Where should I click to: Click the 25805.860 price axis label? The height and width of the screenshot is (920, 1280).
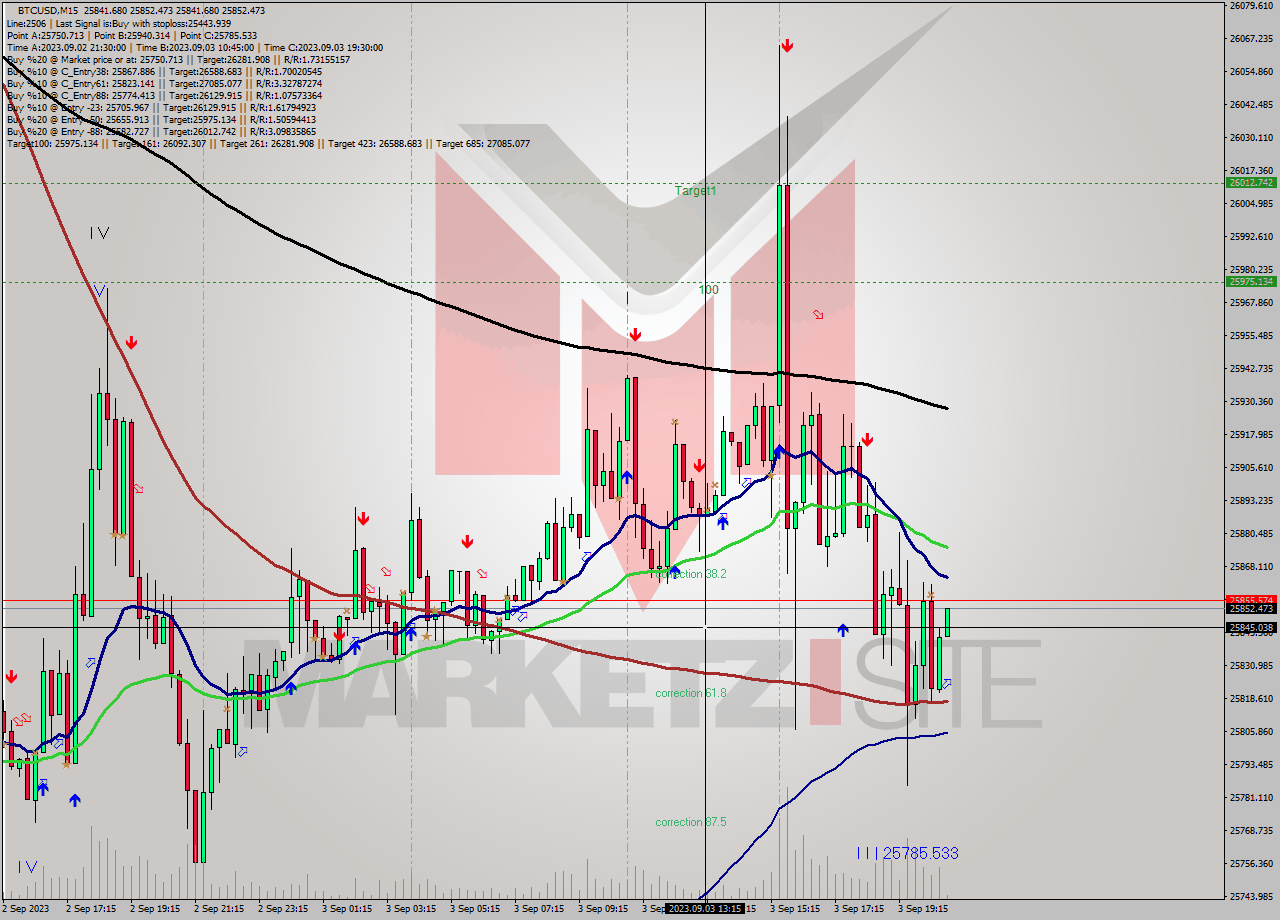point(1251,732)
